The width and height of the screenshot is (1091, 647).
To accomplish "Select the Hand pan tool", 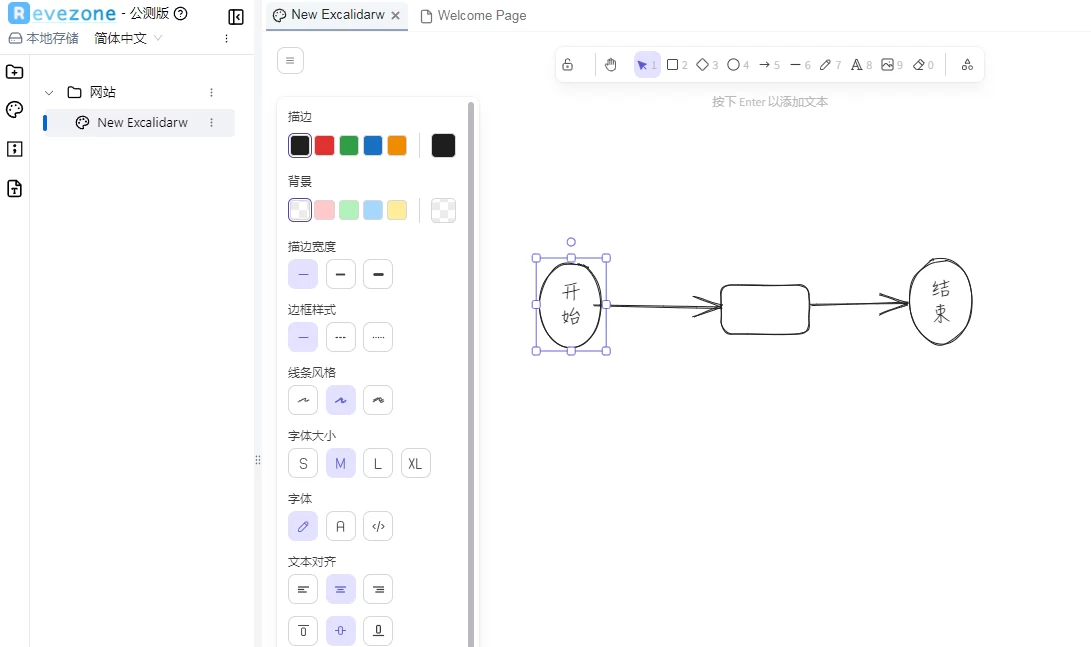I will (611, 65).
